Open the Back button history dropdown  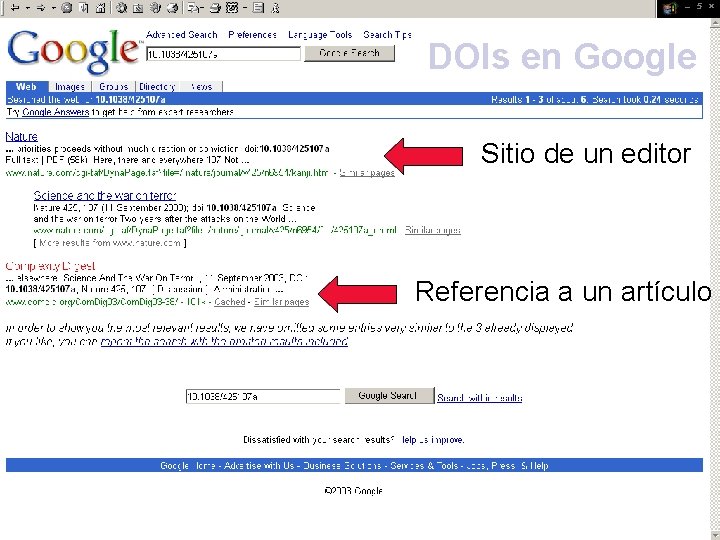[28, 7]
